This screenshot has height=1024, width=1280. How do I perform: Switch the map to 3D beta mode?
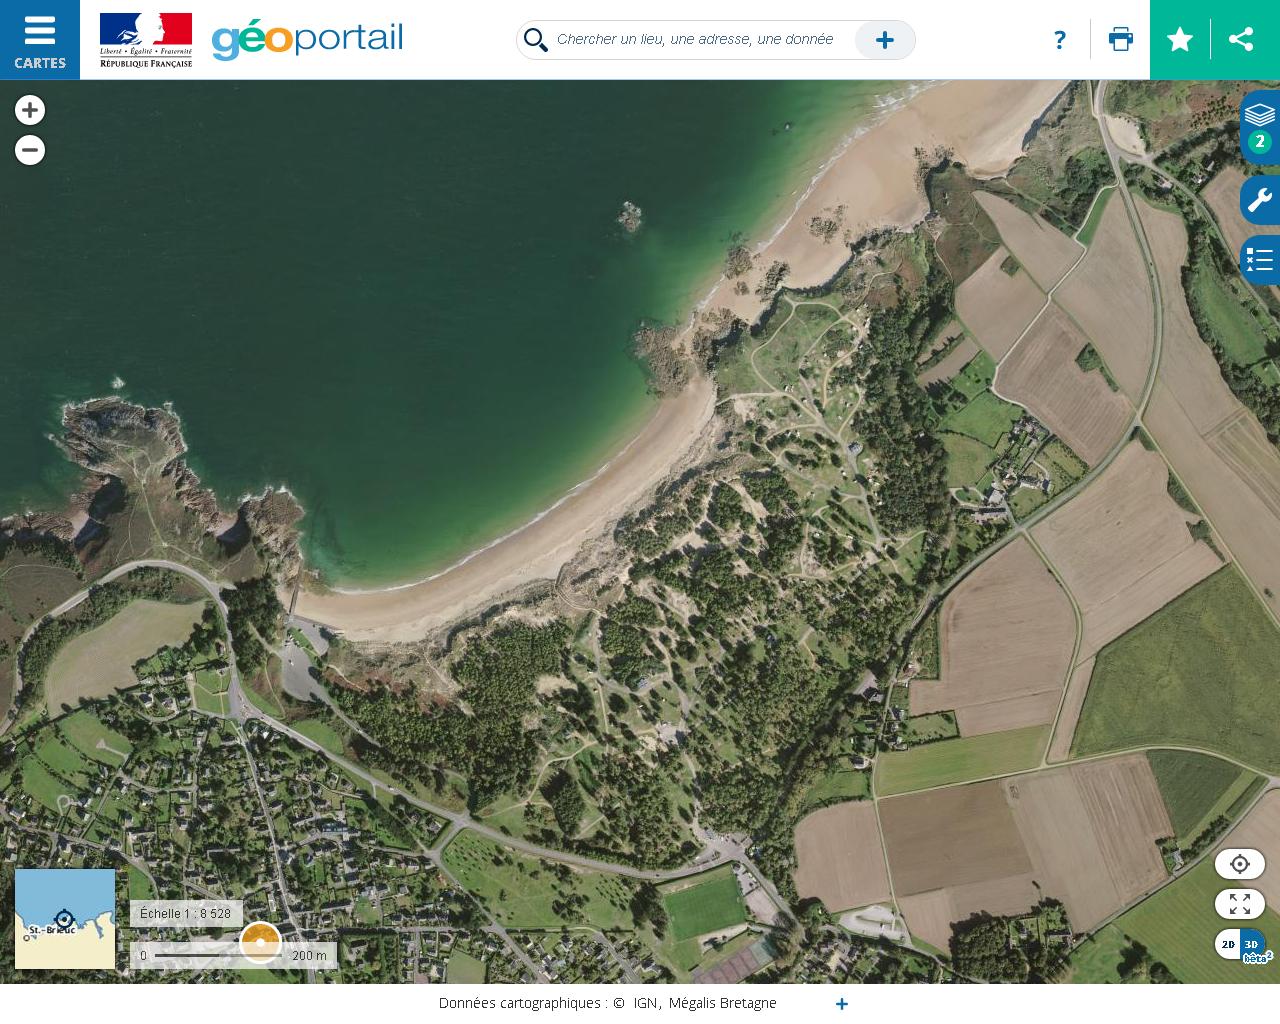coord(1253,946)
